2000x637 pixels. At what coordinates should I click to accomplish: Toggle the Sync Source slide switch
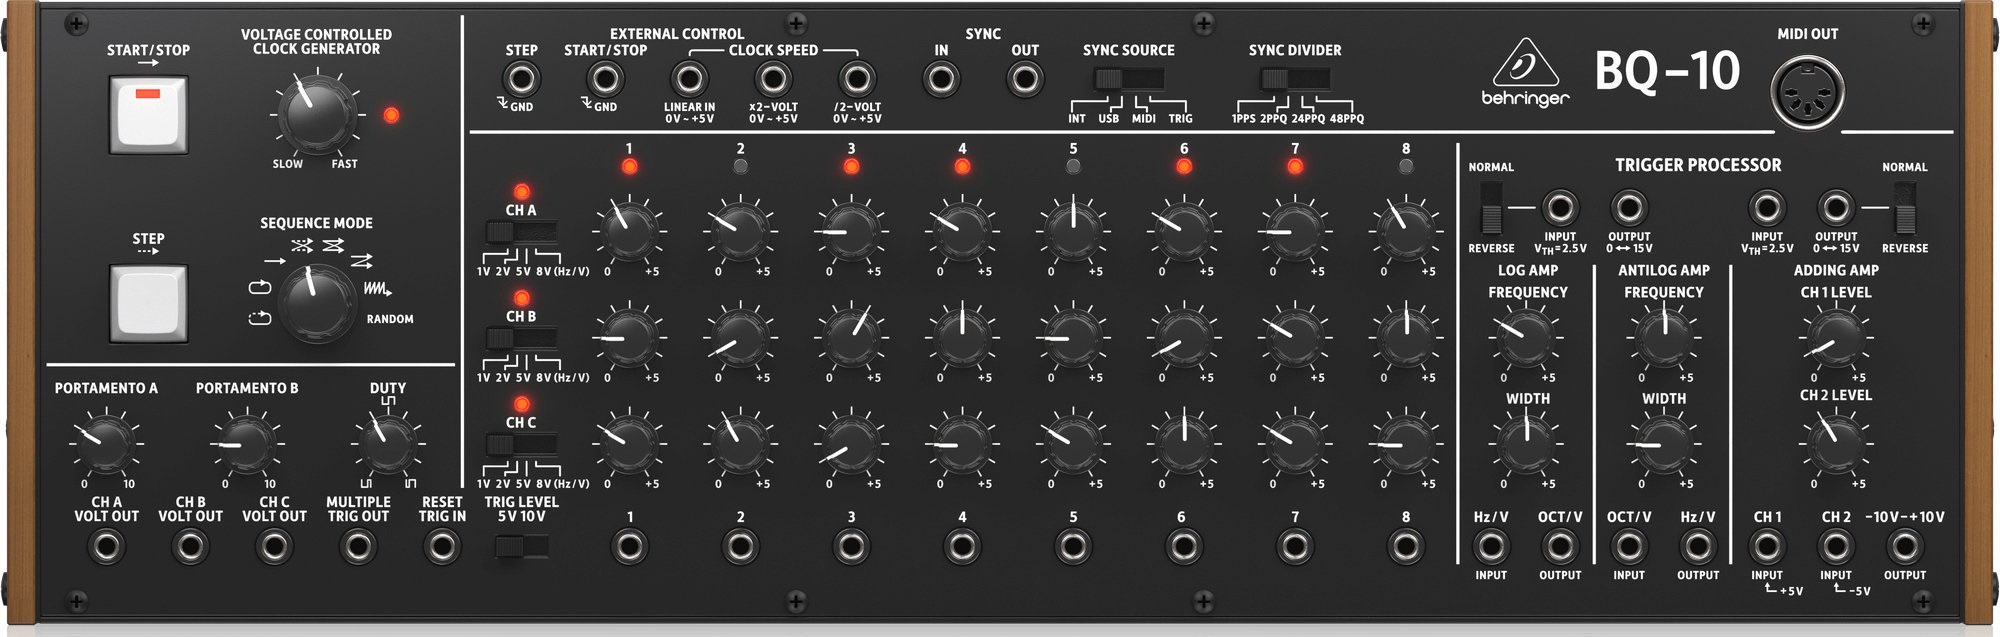point(1128,79)
